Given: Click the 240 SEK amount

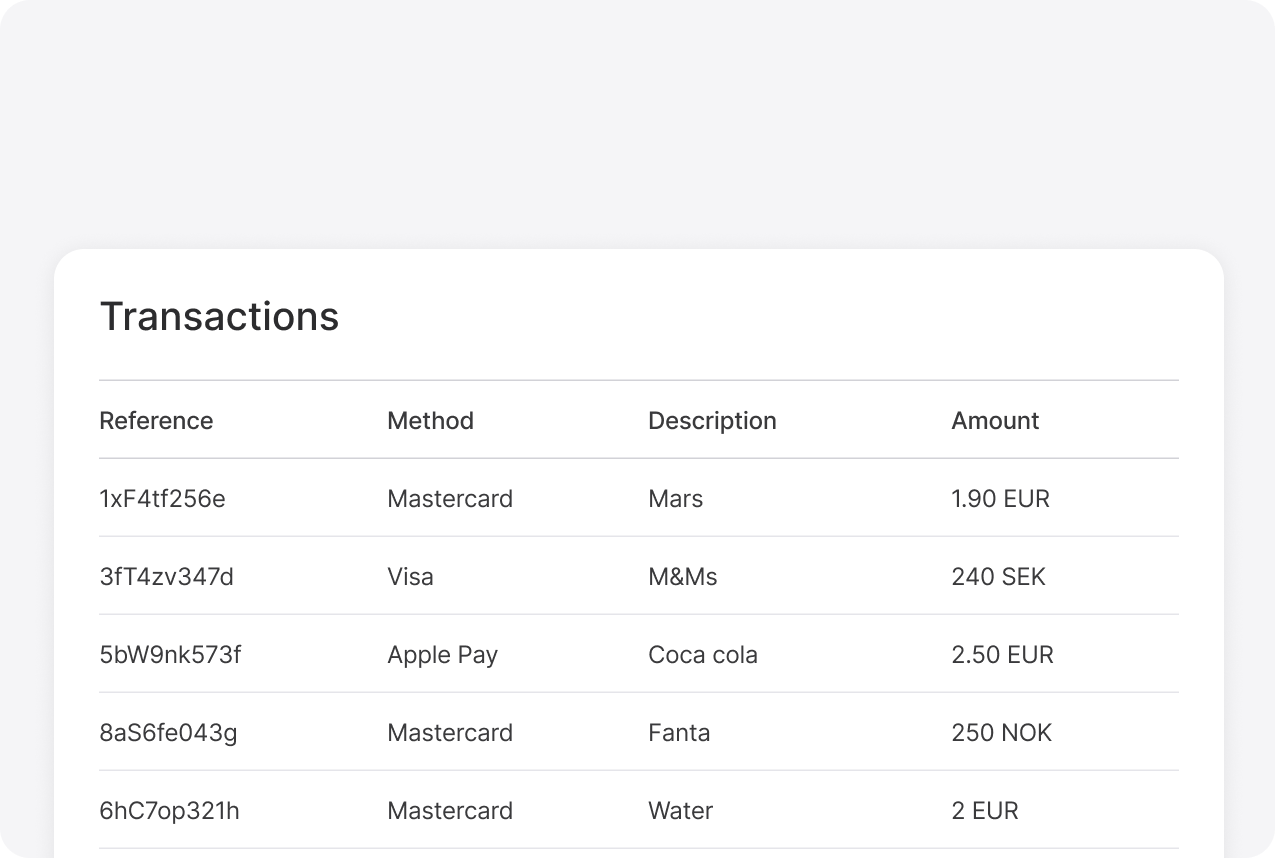Looking at the screenshot, I should click(998, 577).
